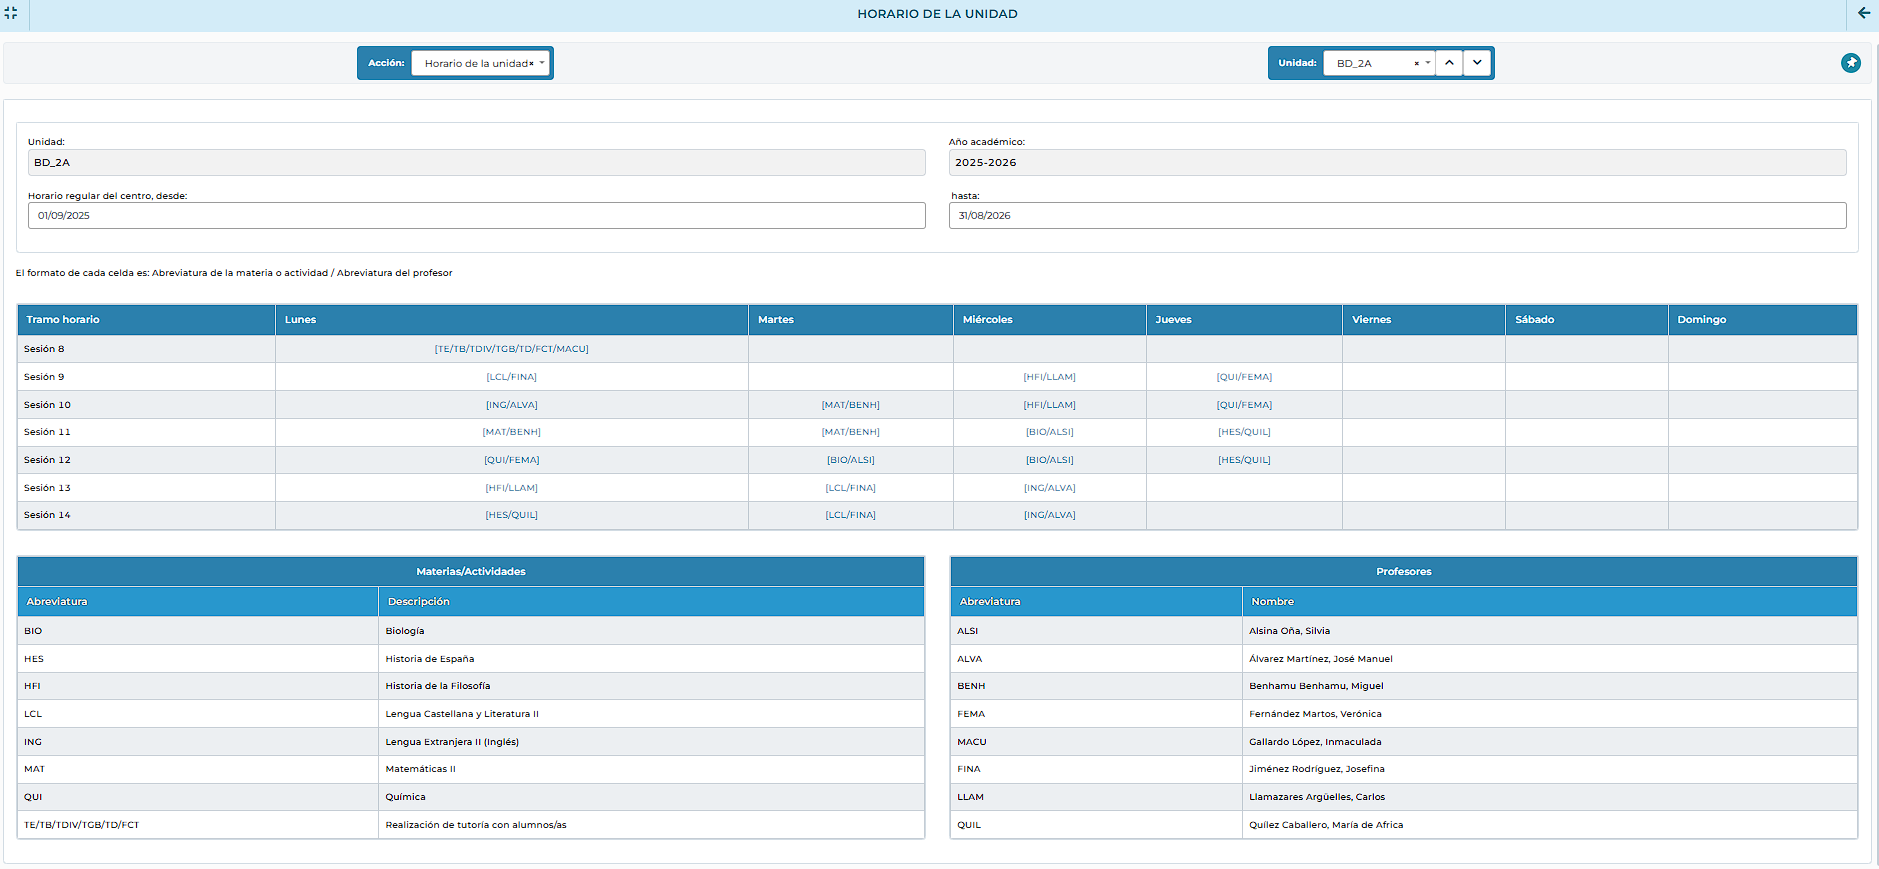Click the end date field 31/08/2026

[x=1396, y=216]
